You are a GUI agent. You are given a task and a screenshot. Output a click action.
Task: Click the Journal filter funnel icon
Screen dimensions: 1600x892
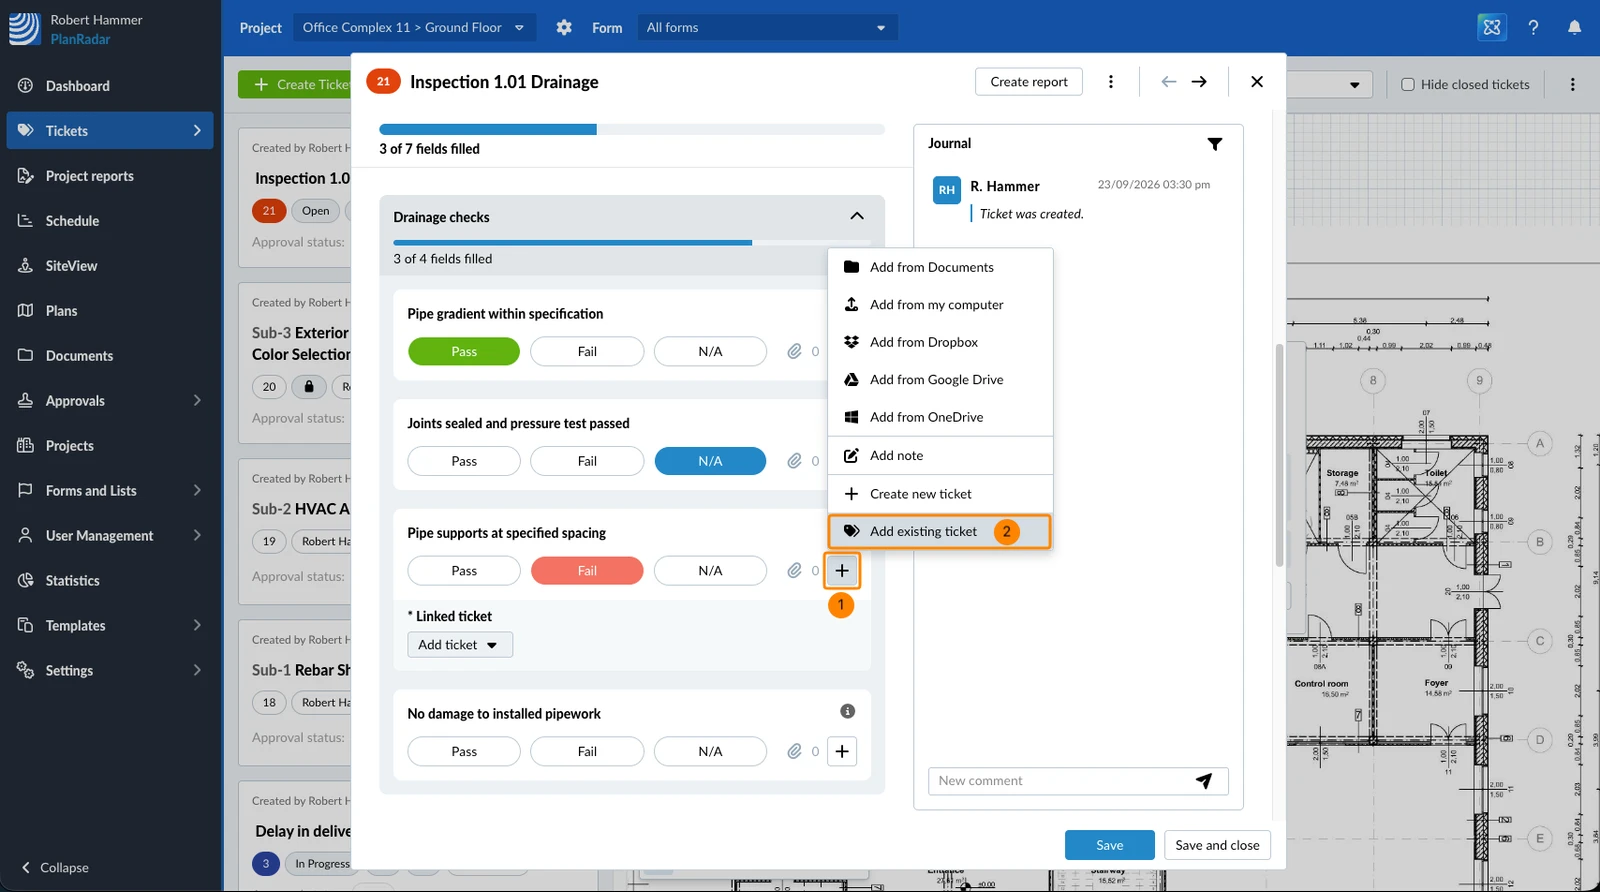[1214, 144]
